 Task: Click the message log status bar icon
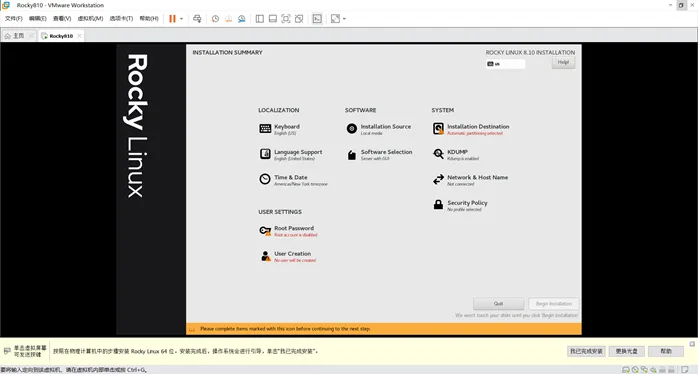point(685,370)
